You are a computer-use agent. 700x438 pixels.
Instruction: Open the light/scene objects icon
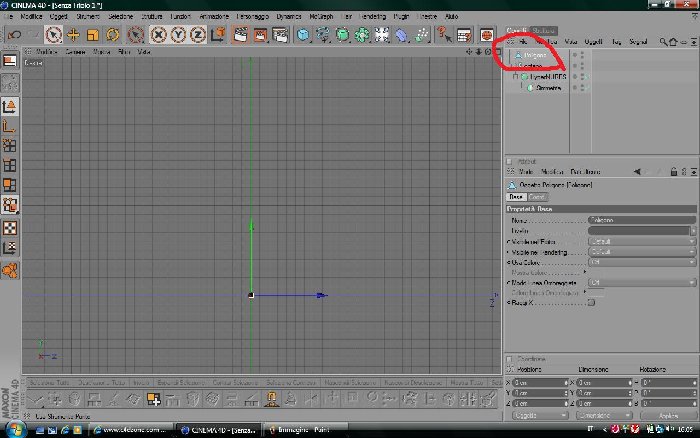pyautogui.click(x=382, y=34)
